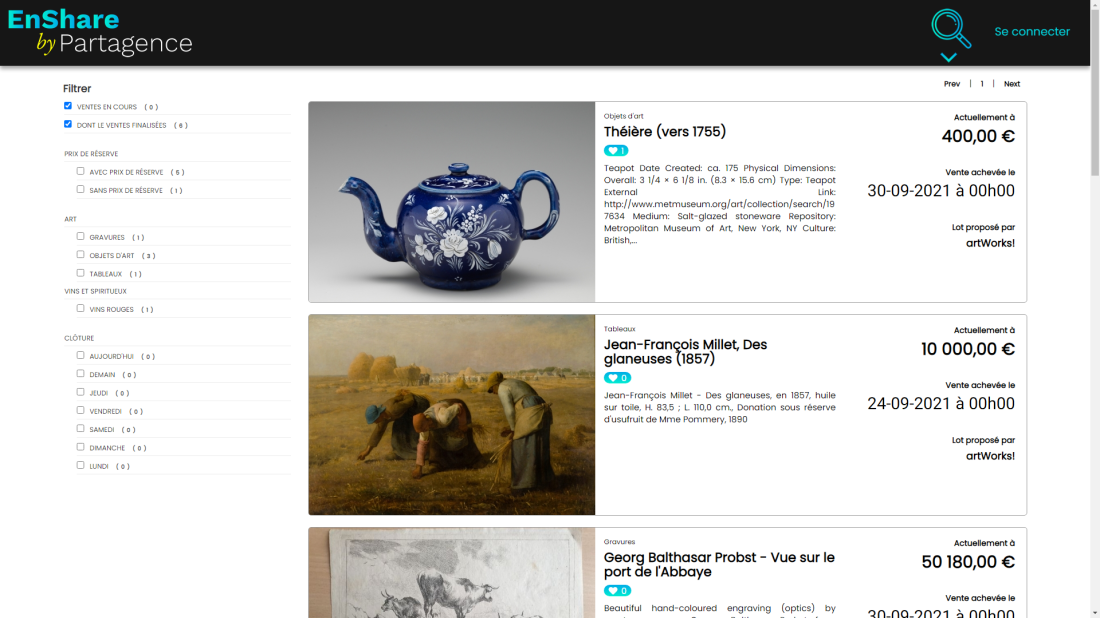Click the EnShare by Partagence logo
The image size is (1100, 618).
coord(100,32)
